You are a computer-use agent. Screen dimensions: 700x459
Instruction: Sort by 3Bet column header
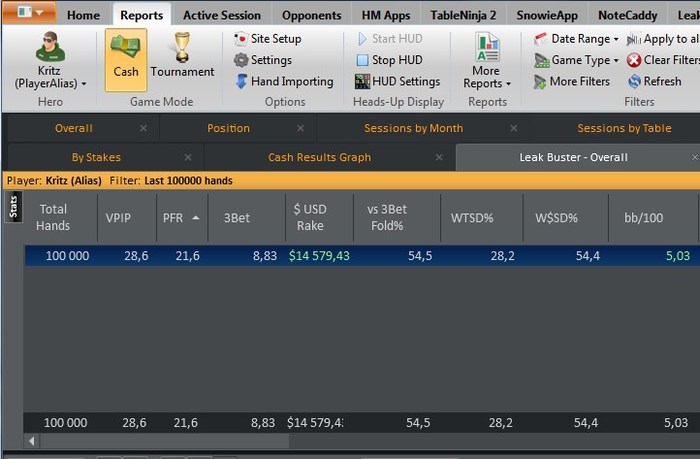(x=237, y=218)
